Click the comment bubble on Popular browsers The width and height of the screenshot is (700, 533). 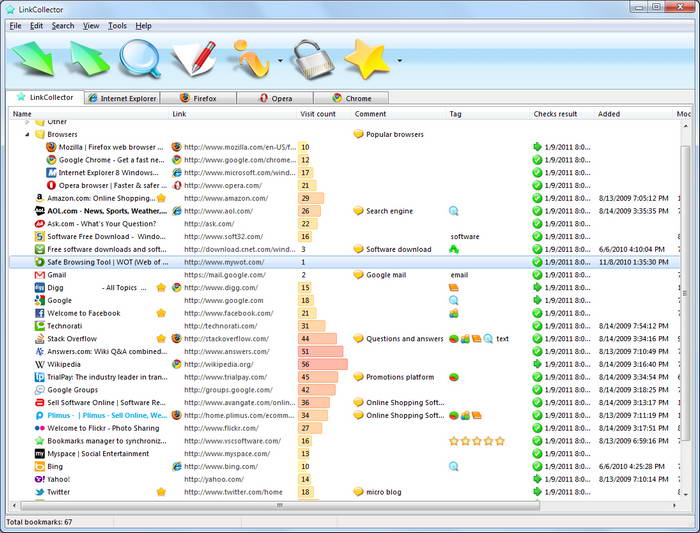point(358,134)
